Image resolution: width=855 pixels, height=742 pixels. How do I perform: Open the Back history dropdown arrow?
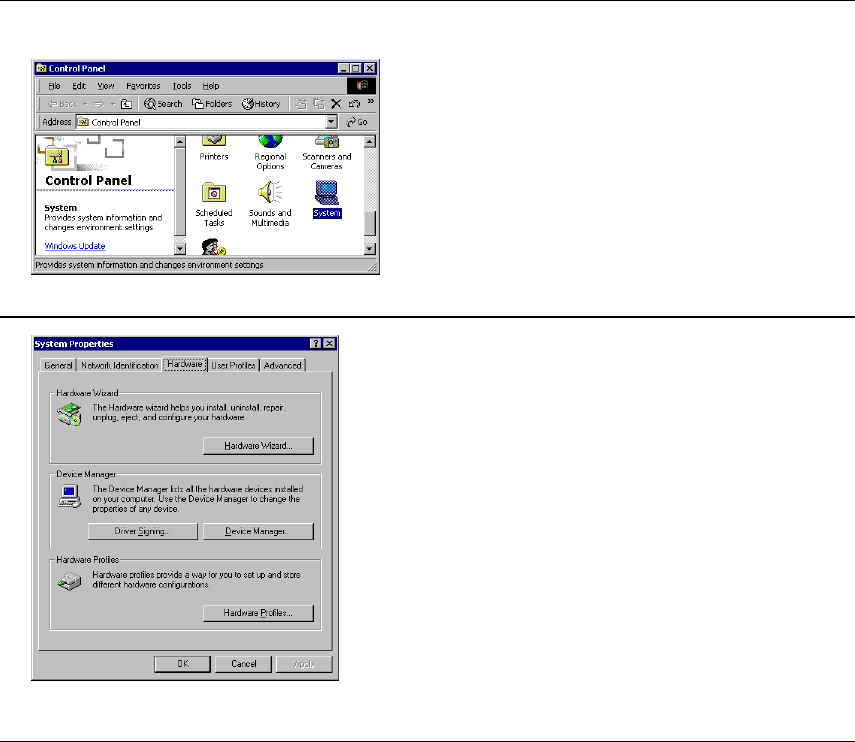tap(85, 104)
